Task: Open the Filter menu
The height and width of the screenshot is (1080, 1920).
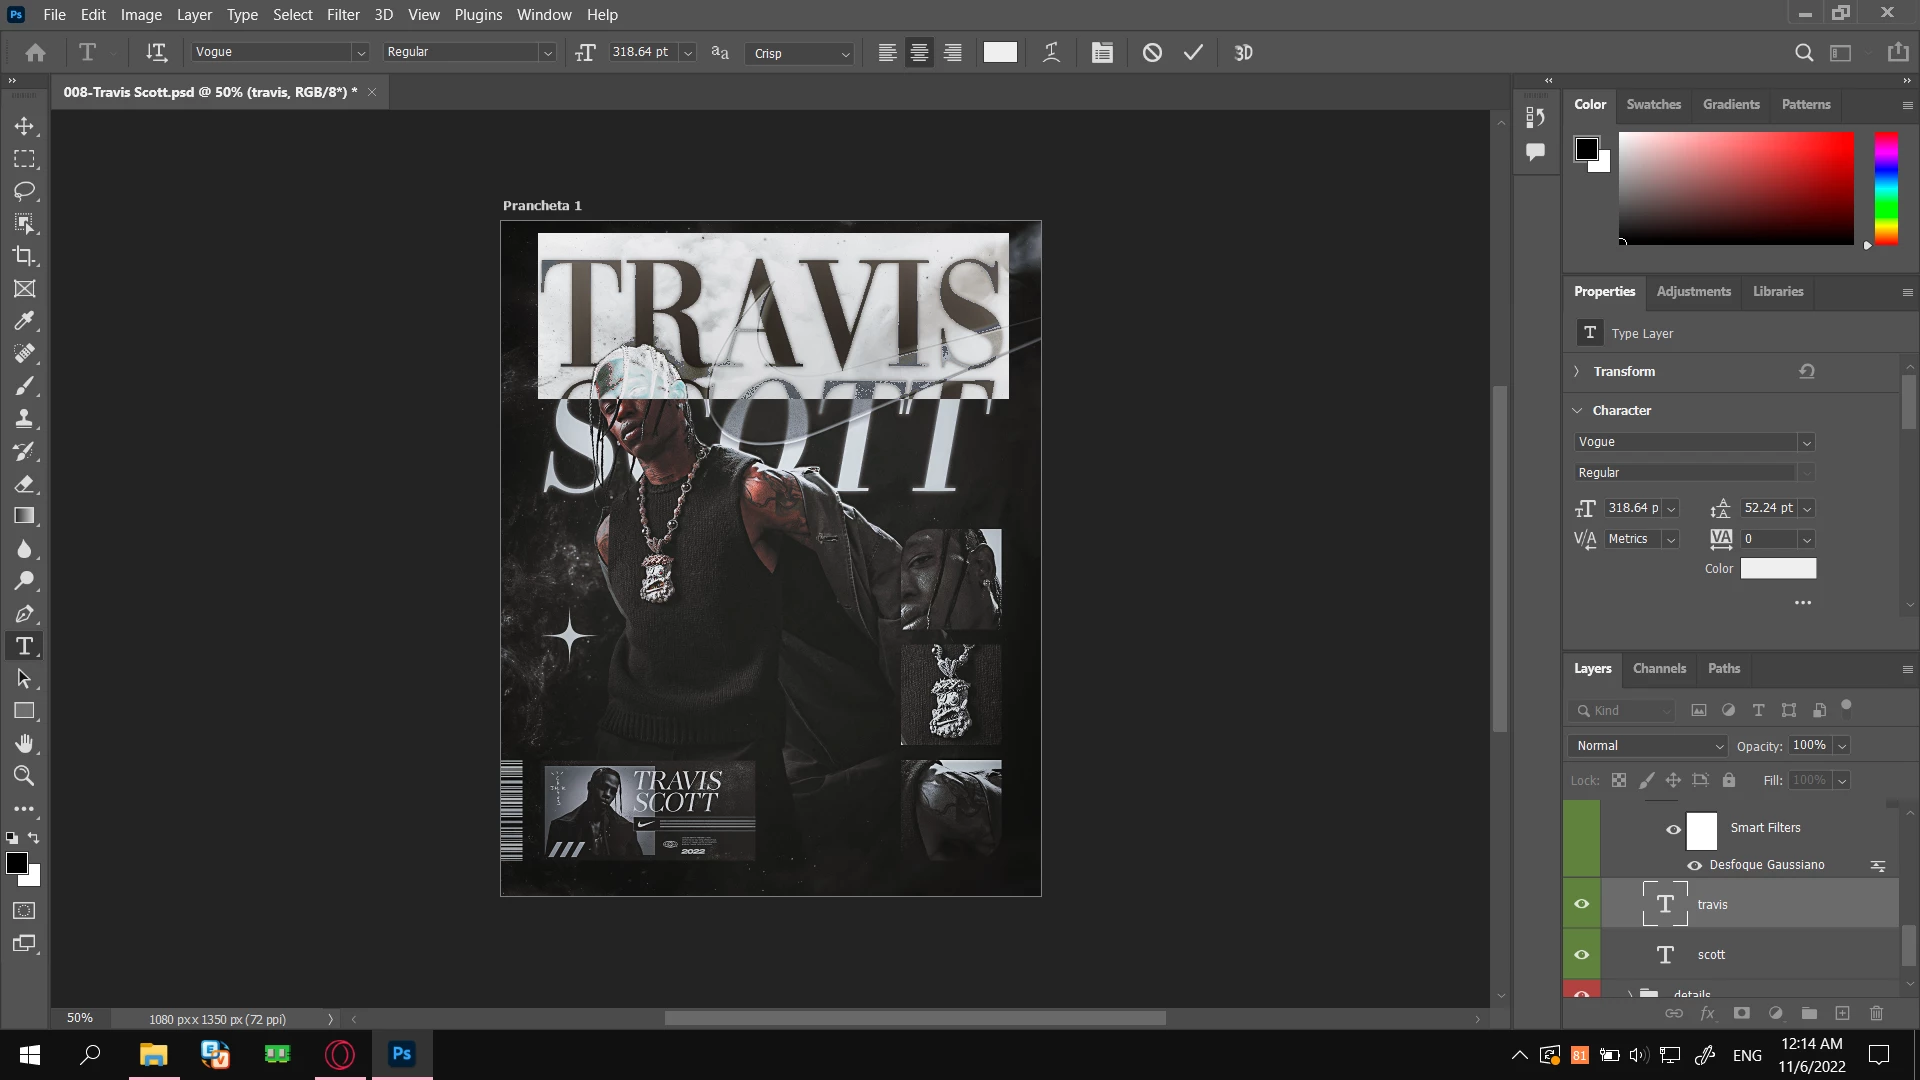Action: (x=342, y=15)
